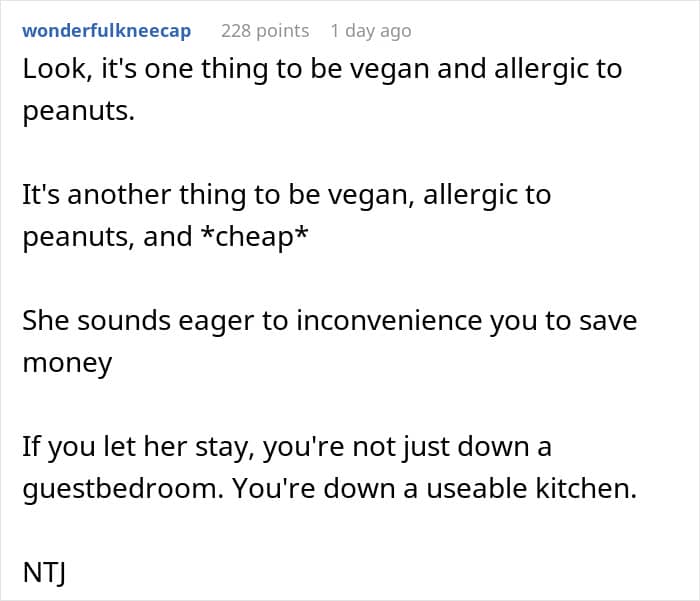Click the words "She sounds"
Viewport: 700px width, 601px height.
tap(96, 321)
